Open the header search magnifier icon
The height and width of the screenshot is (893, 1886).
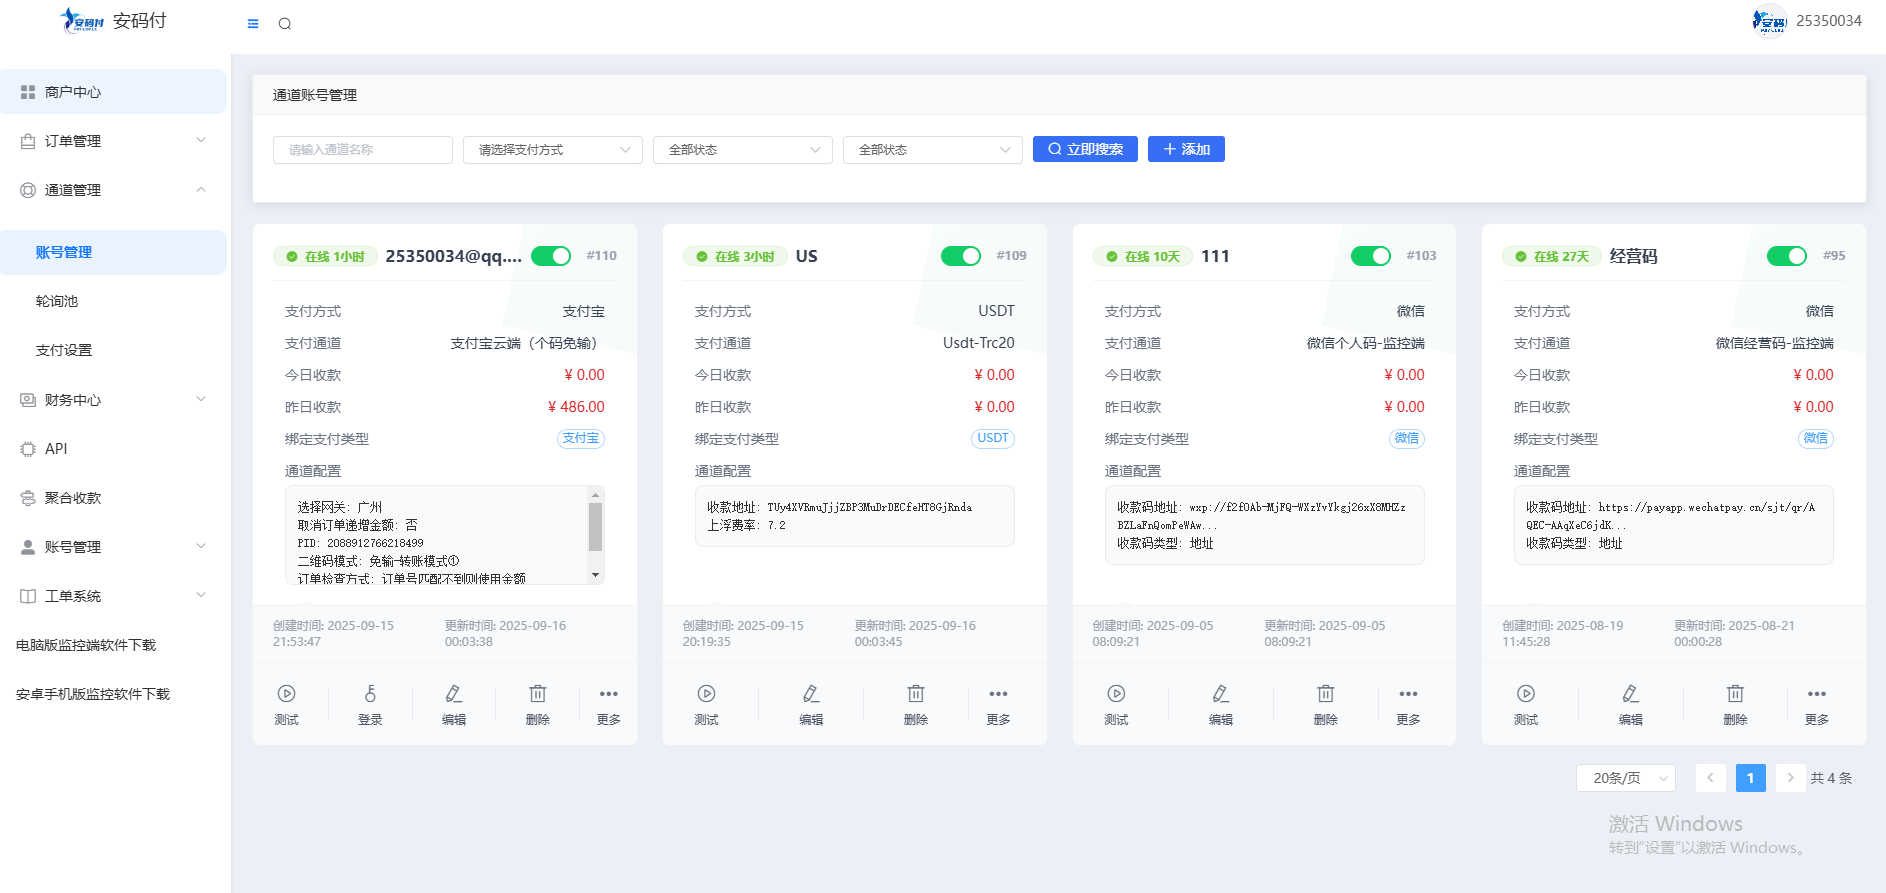tap(285, 24)
